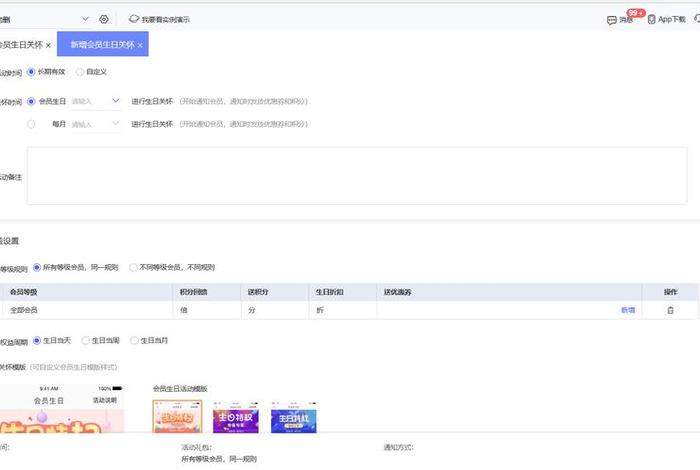Click the 会员生日活动模版 label
Viewport: 700px width, 470px height.
tap(180, 389)
